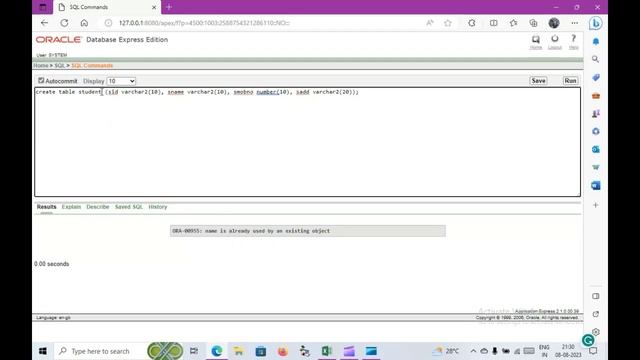The height and width of the screenshot is (360, 640).
Task: Open sidebar Tools briefcase icon
Action: tap(596, 96)
